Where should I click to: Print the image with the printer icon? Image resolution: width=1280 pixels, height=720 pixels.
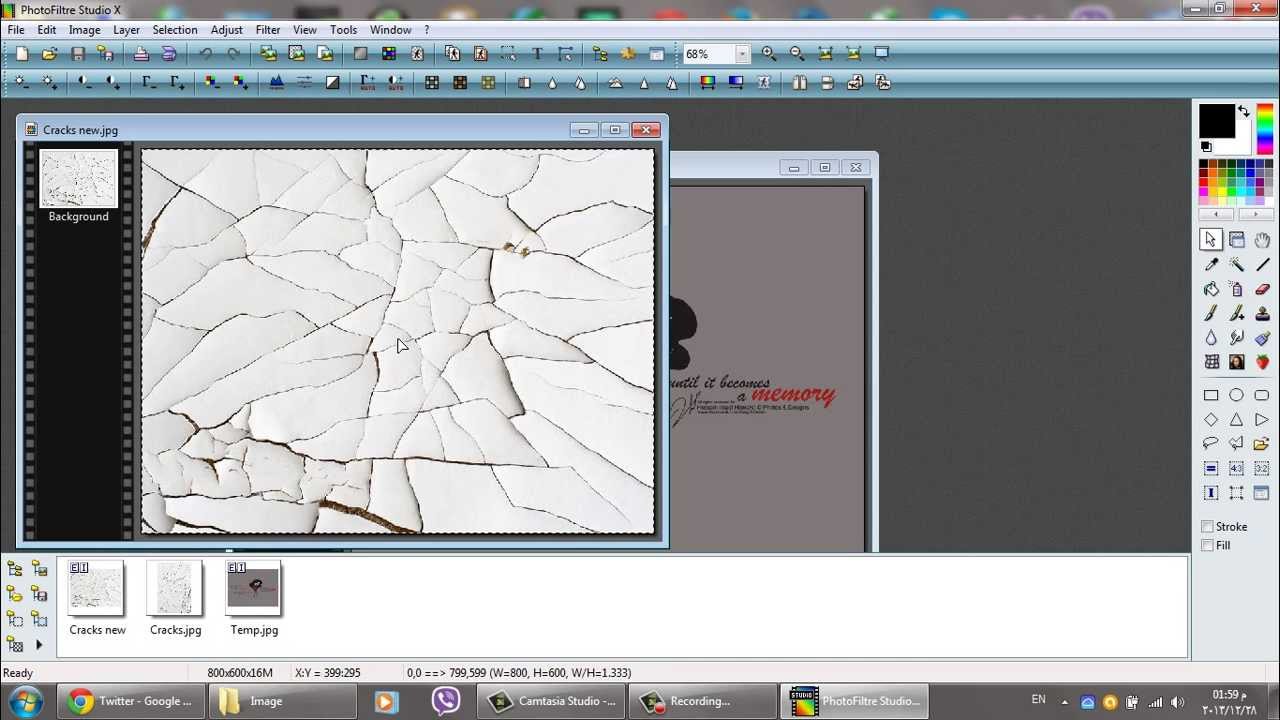[x=141, y=54]
